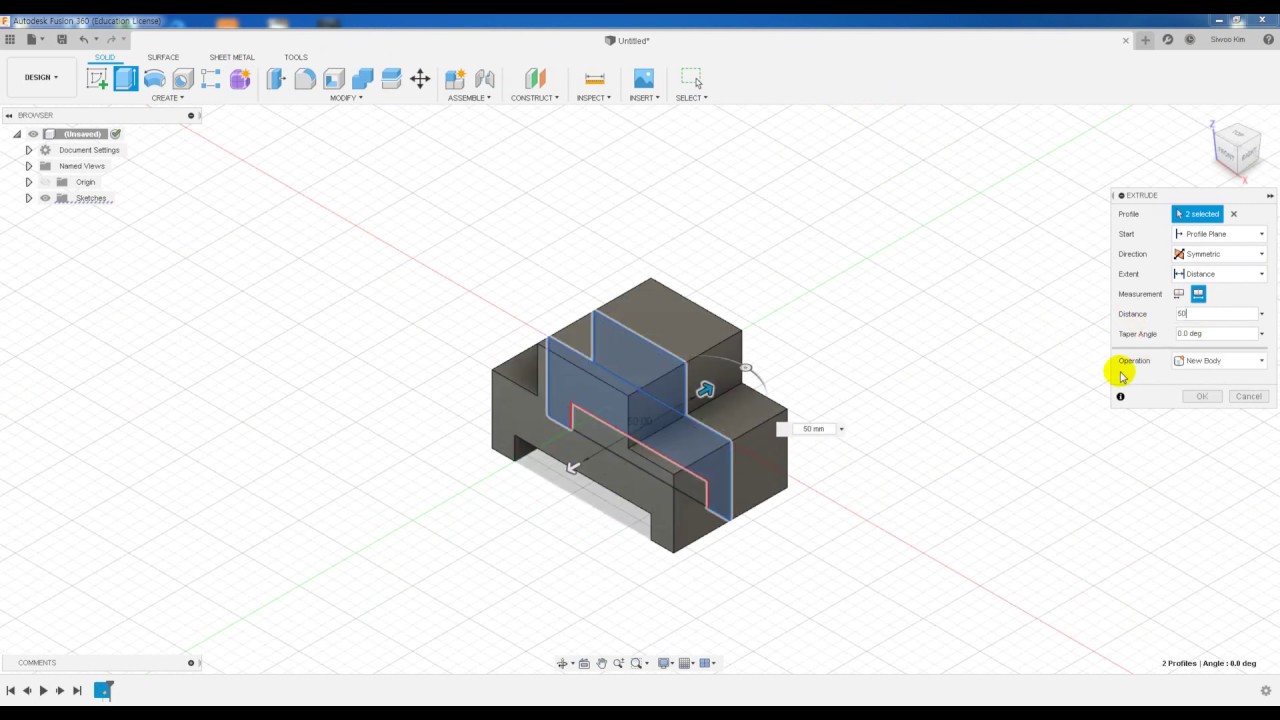Open the Modify menu
The image size is (1280, 720).
click(x=346, y=98)
